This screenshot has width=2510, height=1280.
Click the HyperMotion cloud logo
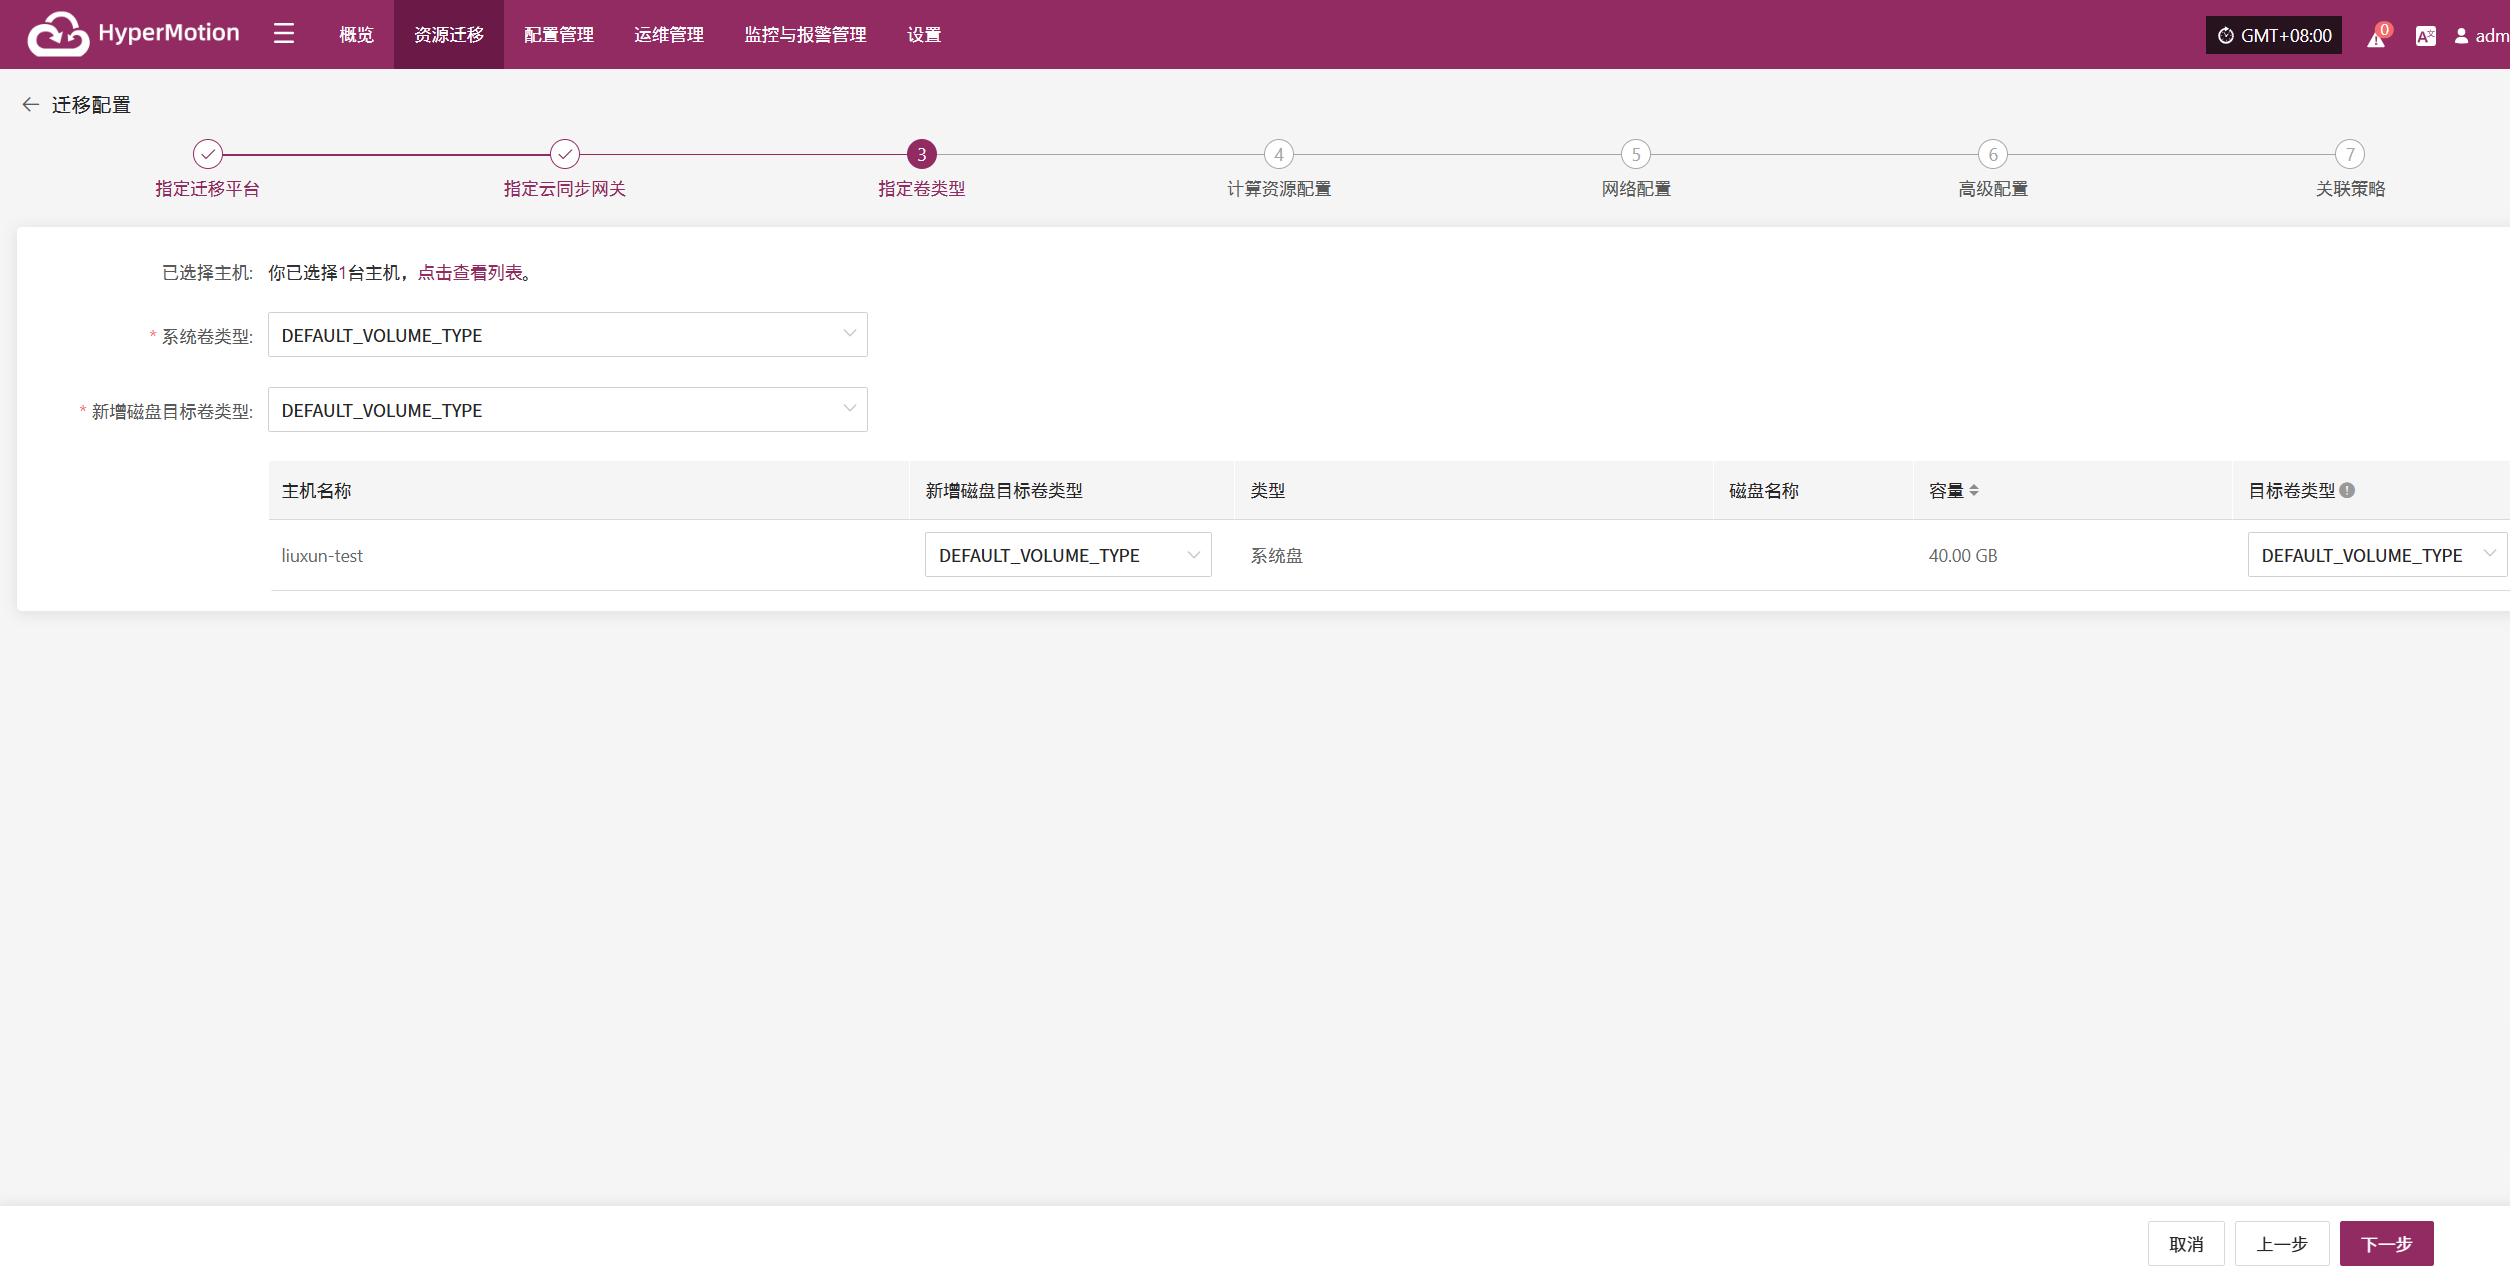58,34
